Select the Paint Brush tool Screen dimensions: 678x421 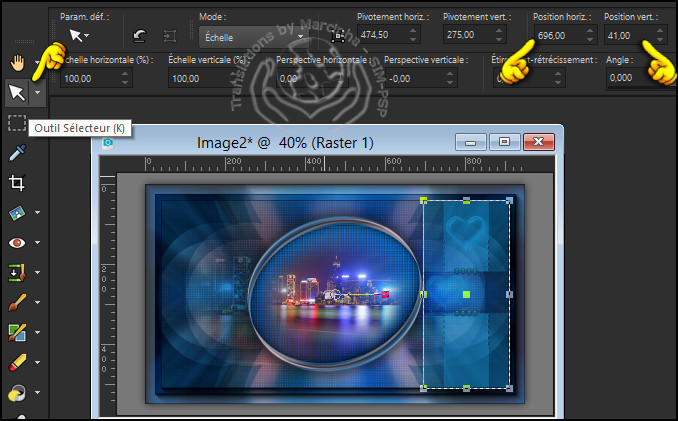(17, 300)
